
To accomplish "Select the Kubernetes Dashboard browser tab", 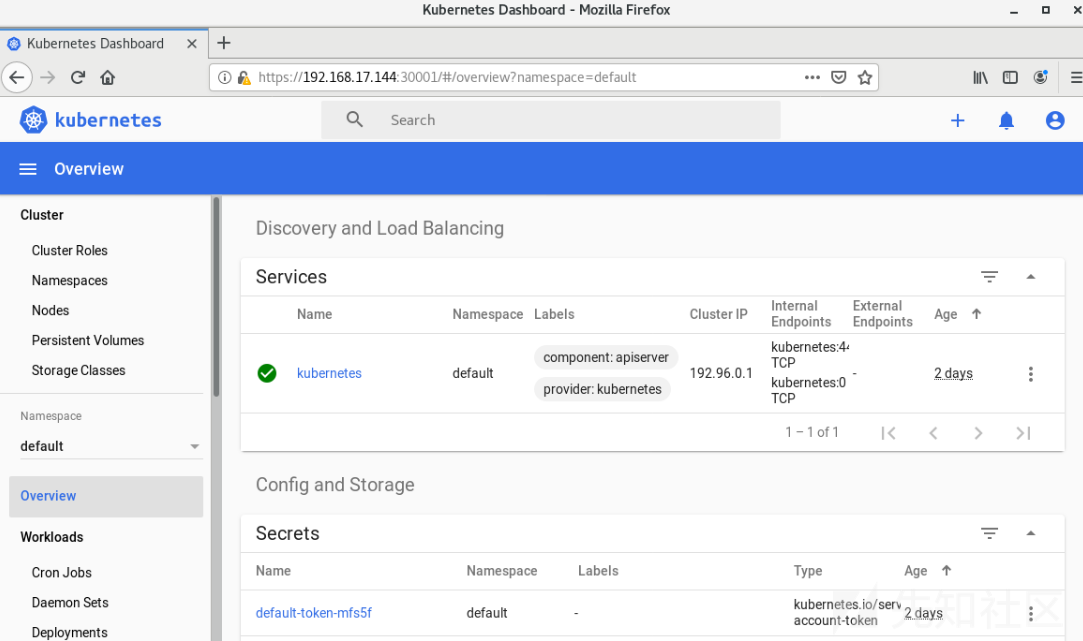I will [x=104, y=44].
